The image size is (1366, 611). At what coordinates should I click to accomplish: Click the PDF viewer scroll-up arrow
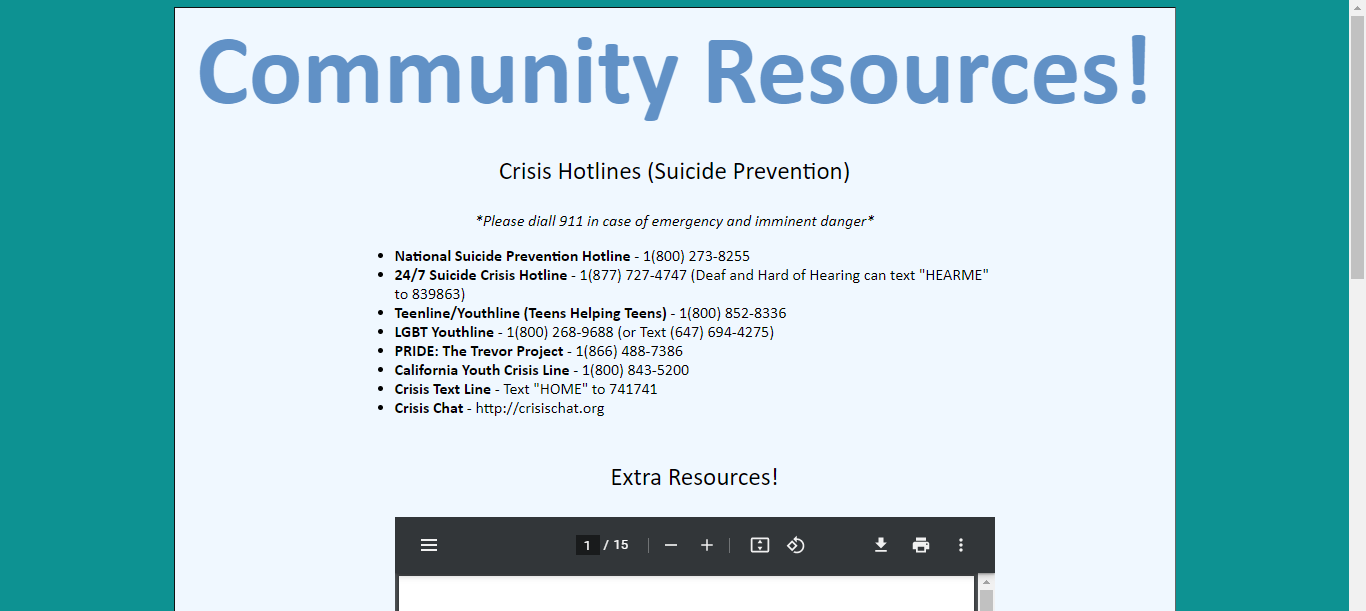[986, 582]
